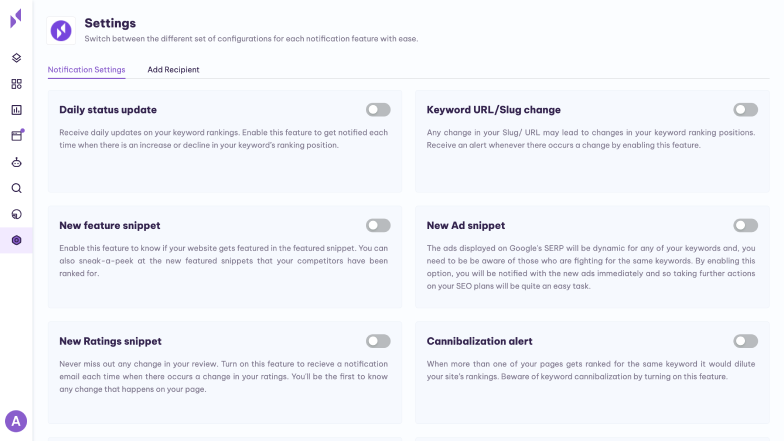Screen dimensions: 784x441
Task: Open the user avatar 'A'
Action: (x=16, y=422)
